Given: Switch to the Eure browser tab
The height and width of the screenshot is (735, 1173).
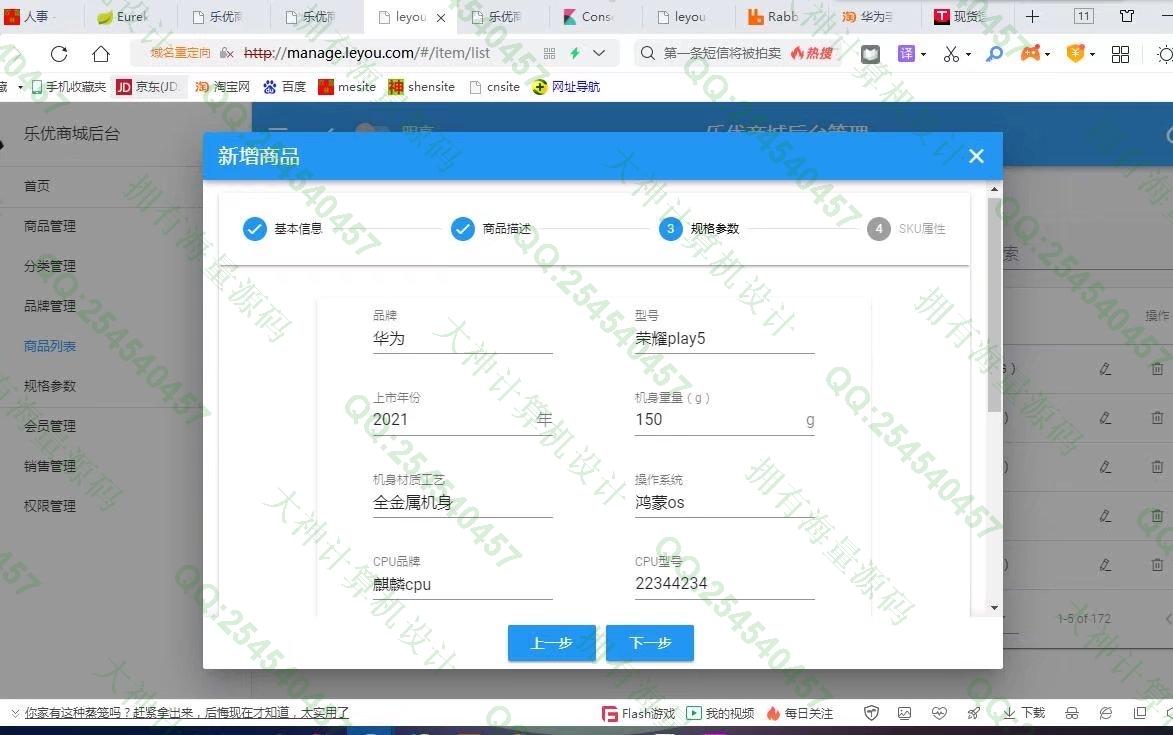Looking at the screenshot, I should coord(131,16).
